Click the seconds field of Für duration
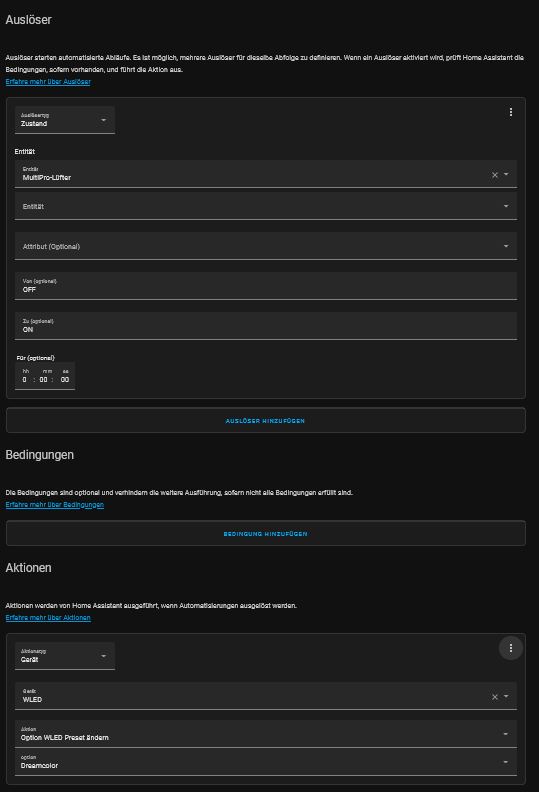Image resolution: width=539 pixels, height=792 pixels. [x=65, y=379]
